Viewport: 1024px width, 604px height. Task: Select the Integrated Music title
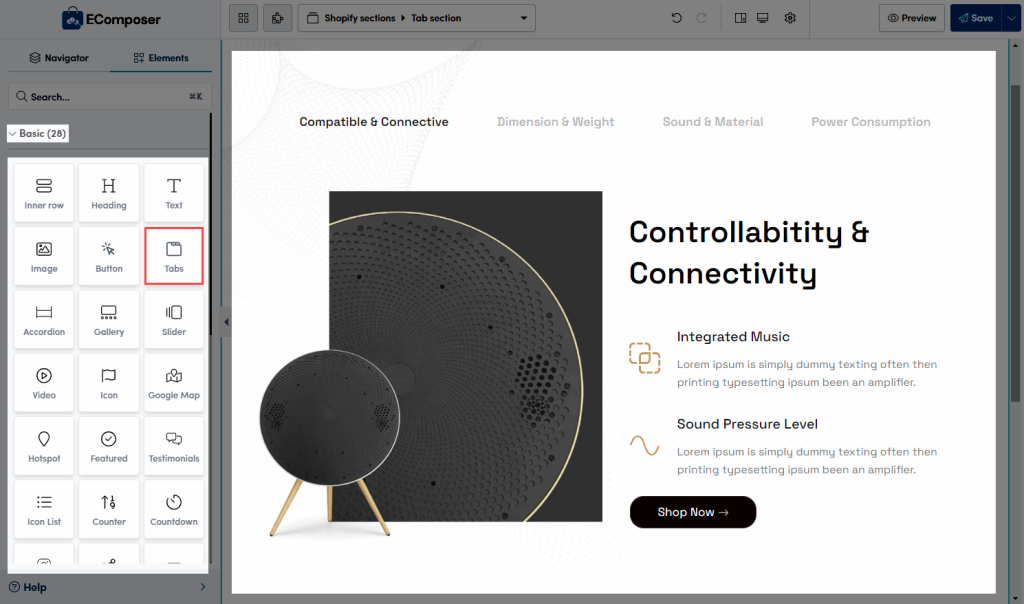click(x=733, y=337)
